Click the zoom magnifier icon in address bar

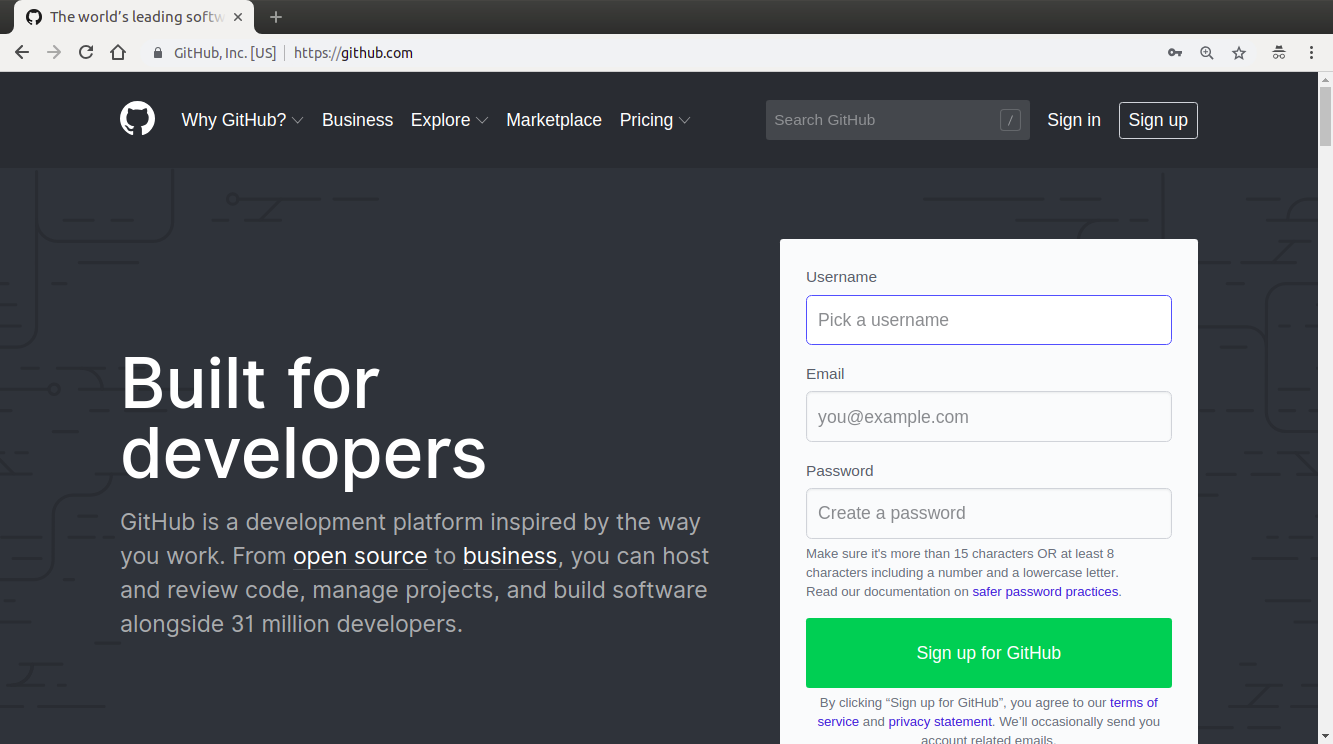point(1207,53)
